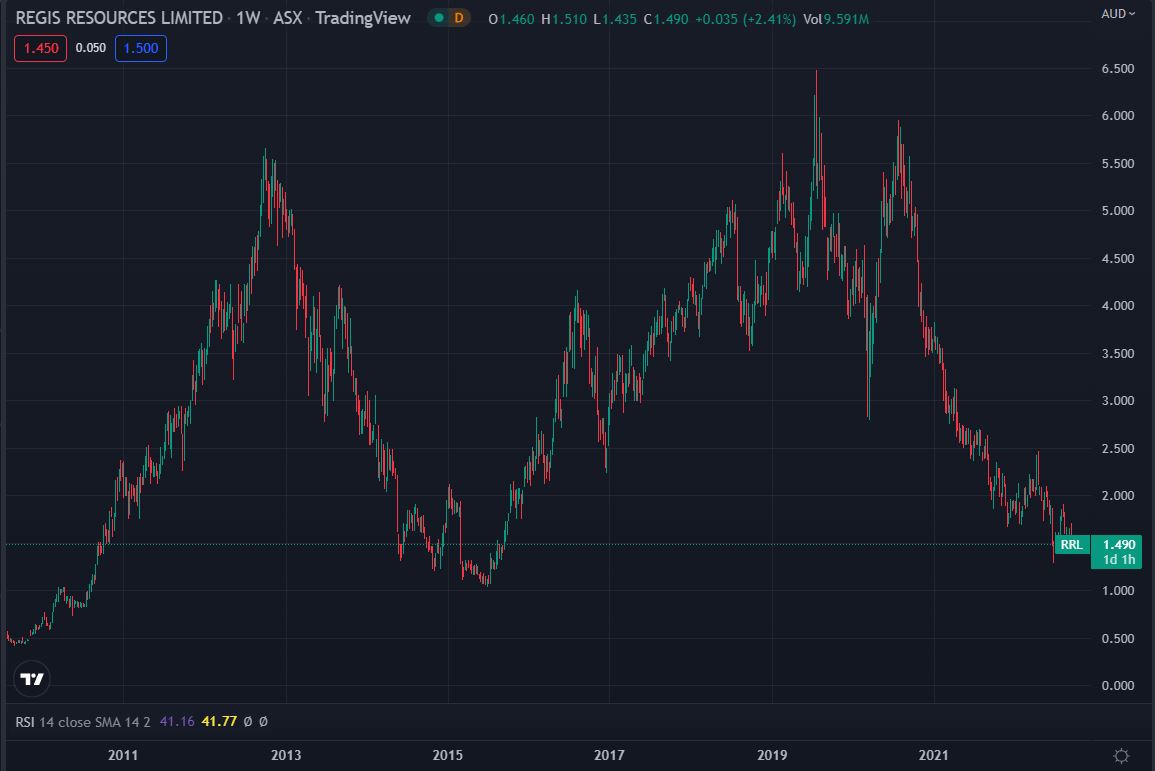Click the 2.000 price axis label
This screenshot has width=1155, height=771.
tap(1117, 496)
